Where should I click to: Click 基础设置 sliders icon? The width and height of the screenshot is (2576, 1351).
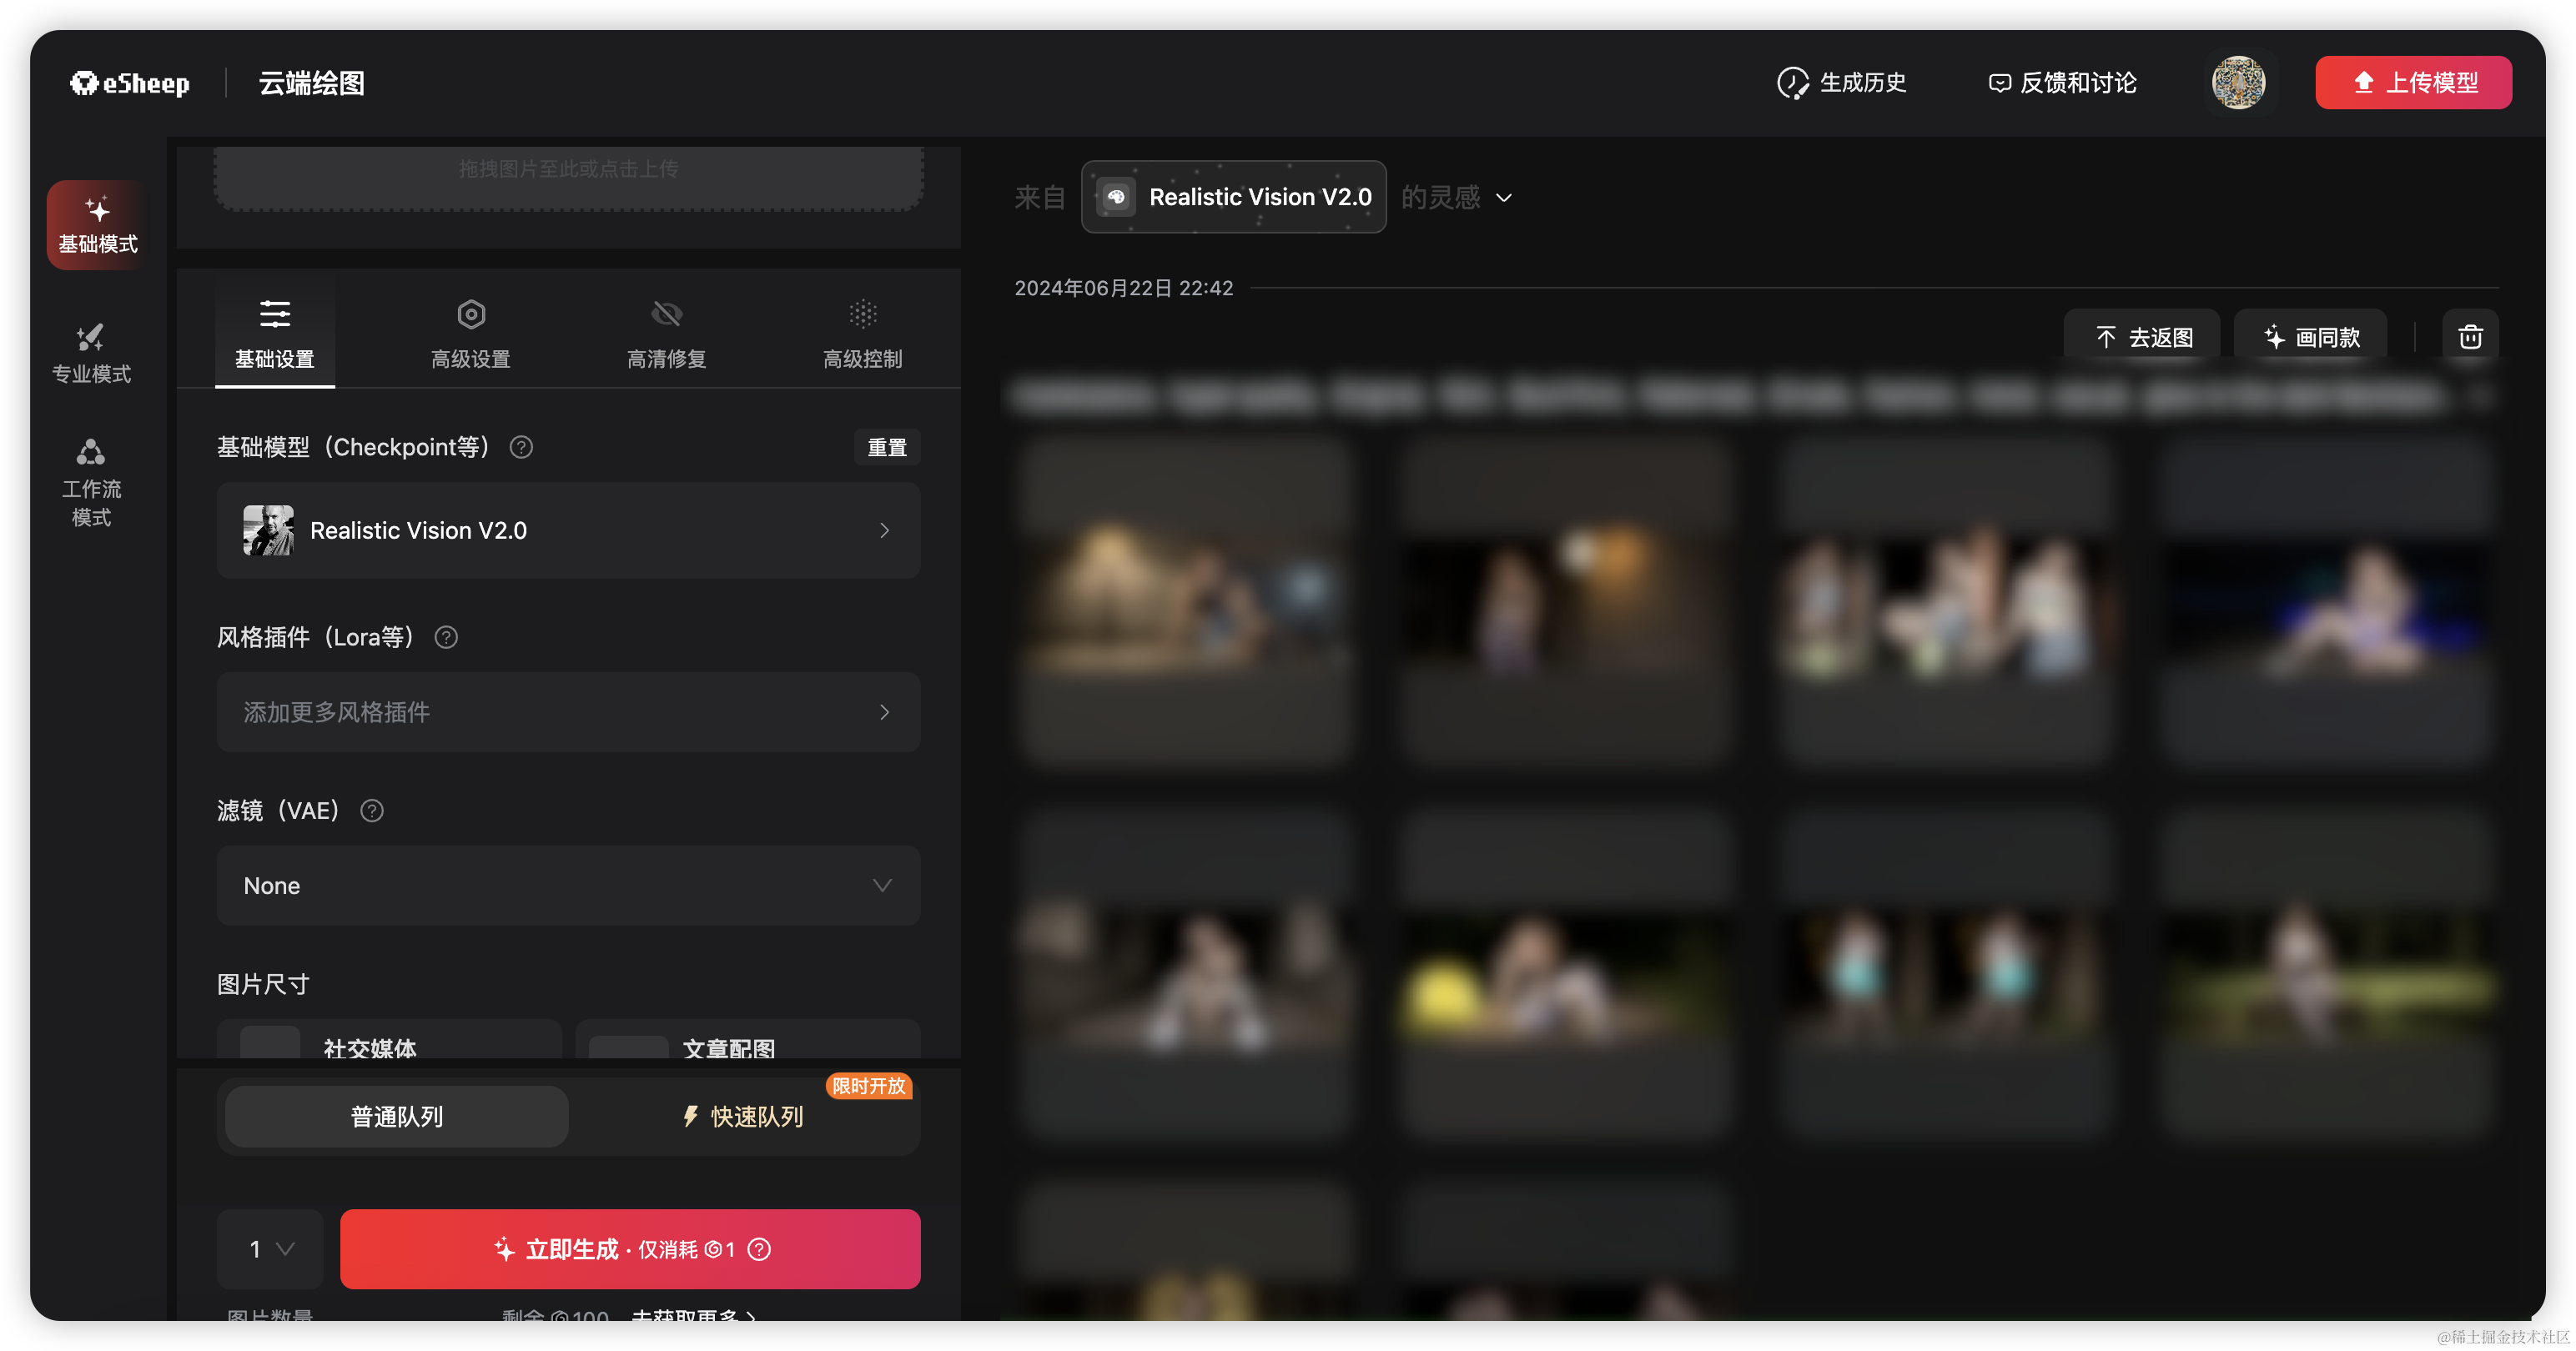coord(275,314)
